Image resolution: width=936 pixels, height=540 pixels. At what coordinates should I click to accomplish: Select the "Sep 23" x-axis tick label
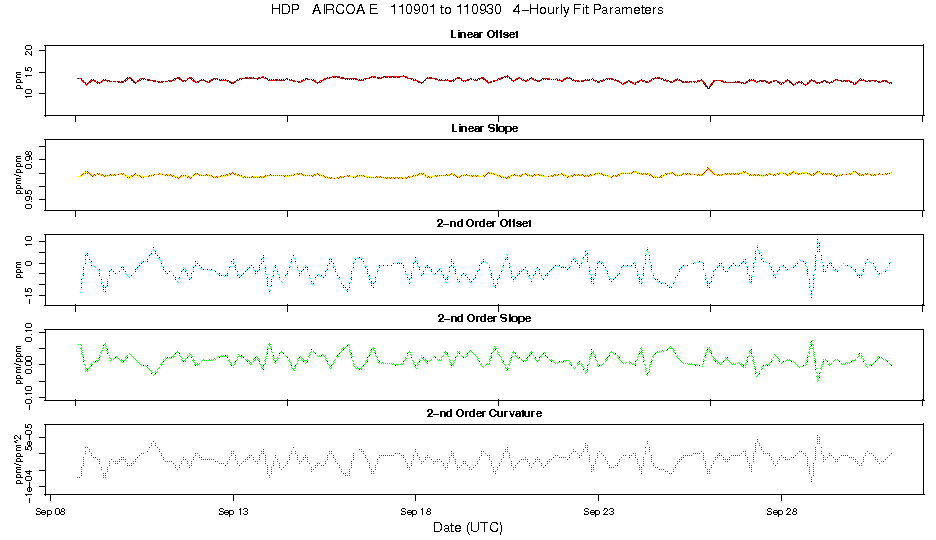pos(598,510)
